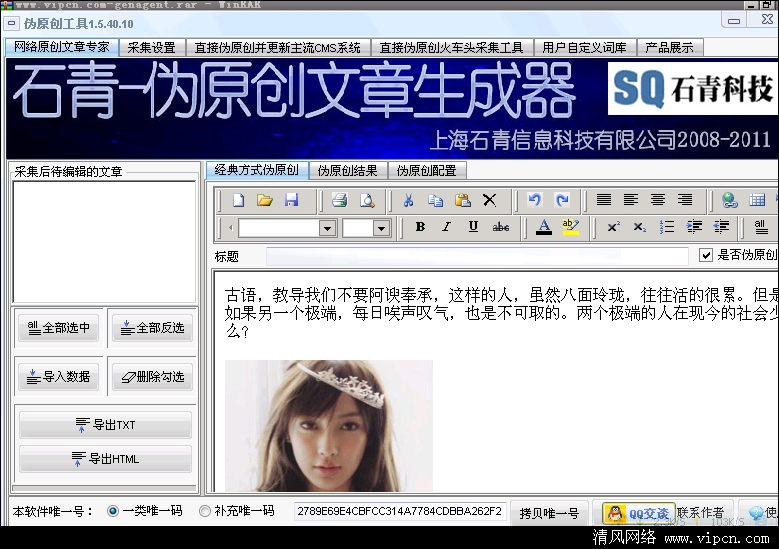The height and width of the screenshot is (549, 779).
Task: Click select all icon in editor toolbar
Action: [x=760, y=227]
